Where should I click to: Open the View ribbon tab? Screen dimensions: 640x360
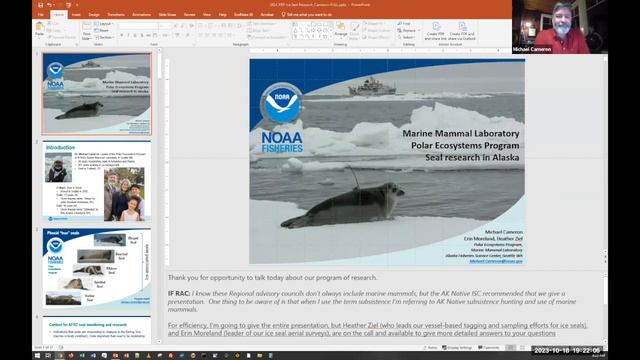click(x=207, y=15)
